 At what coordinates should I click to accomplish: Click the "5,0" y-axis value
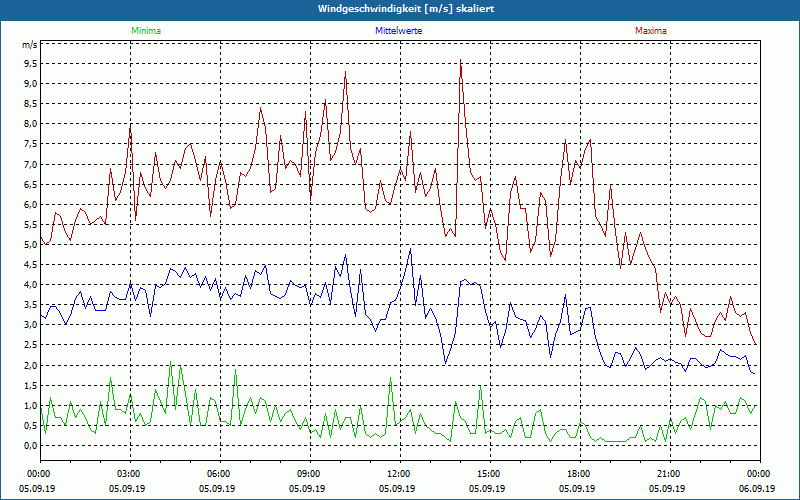pos(31,244)
